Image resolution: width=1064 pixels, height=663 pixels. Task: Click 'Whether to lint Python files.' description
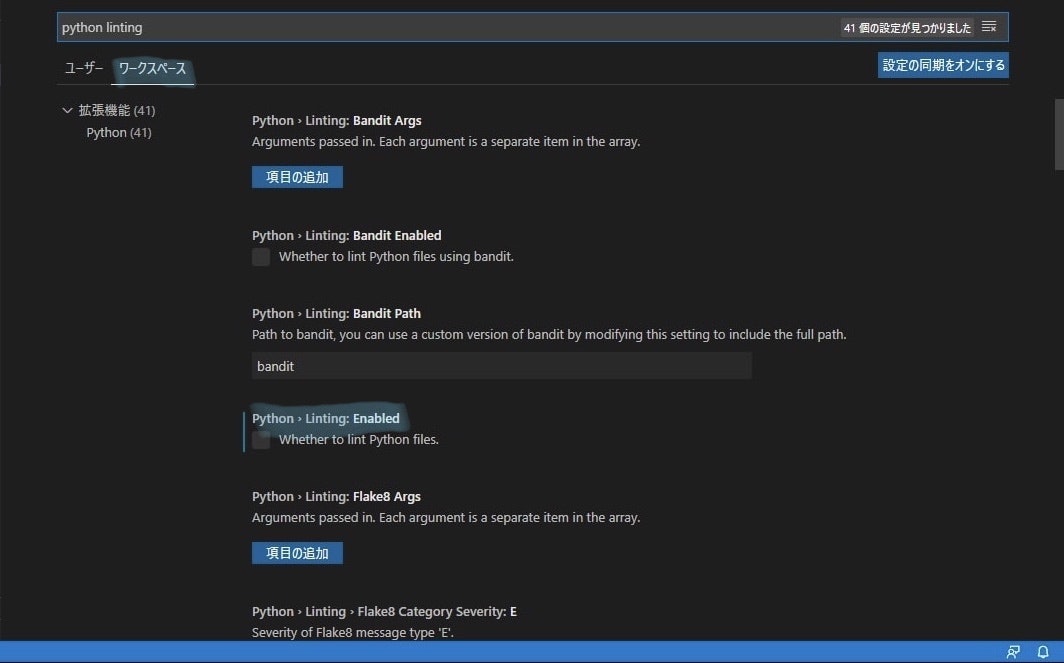(359, 440)
